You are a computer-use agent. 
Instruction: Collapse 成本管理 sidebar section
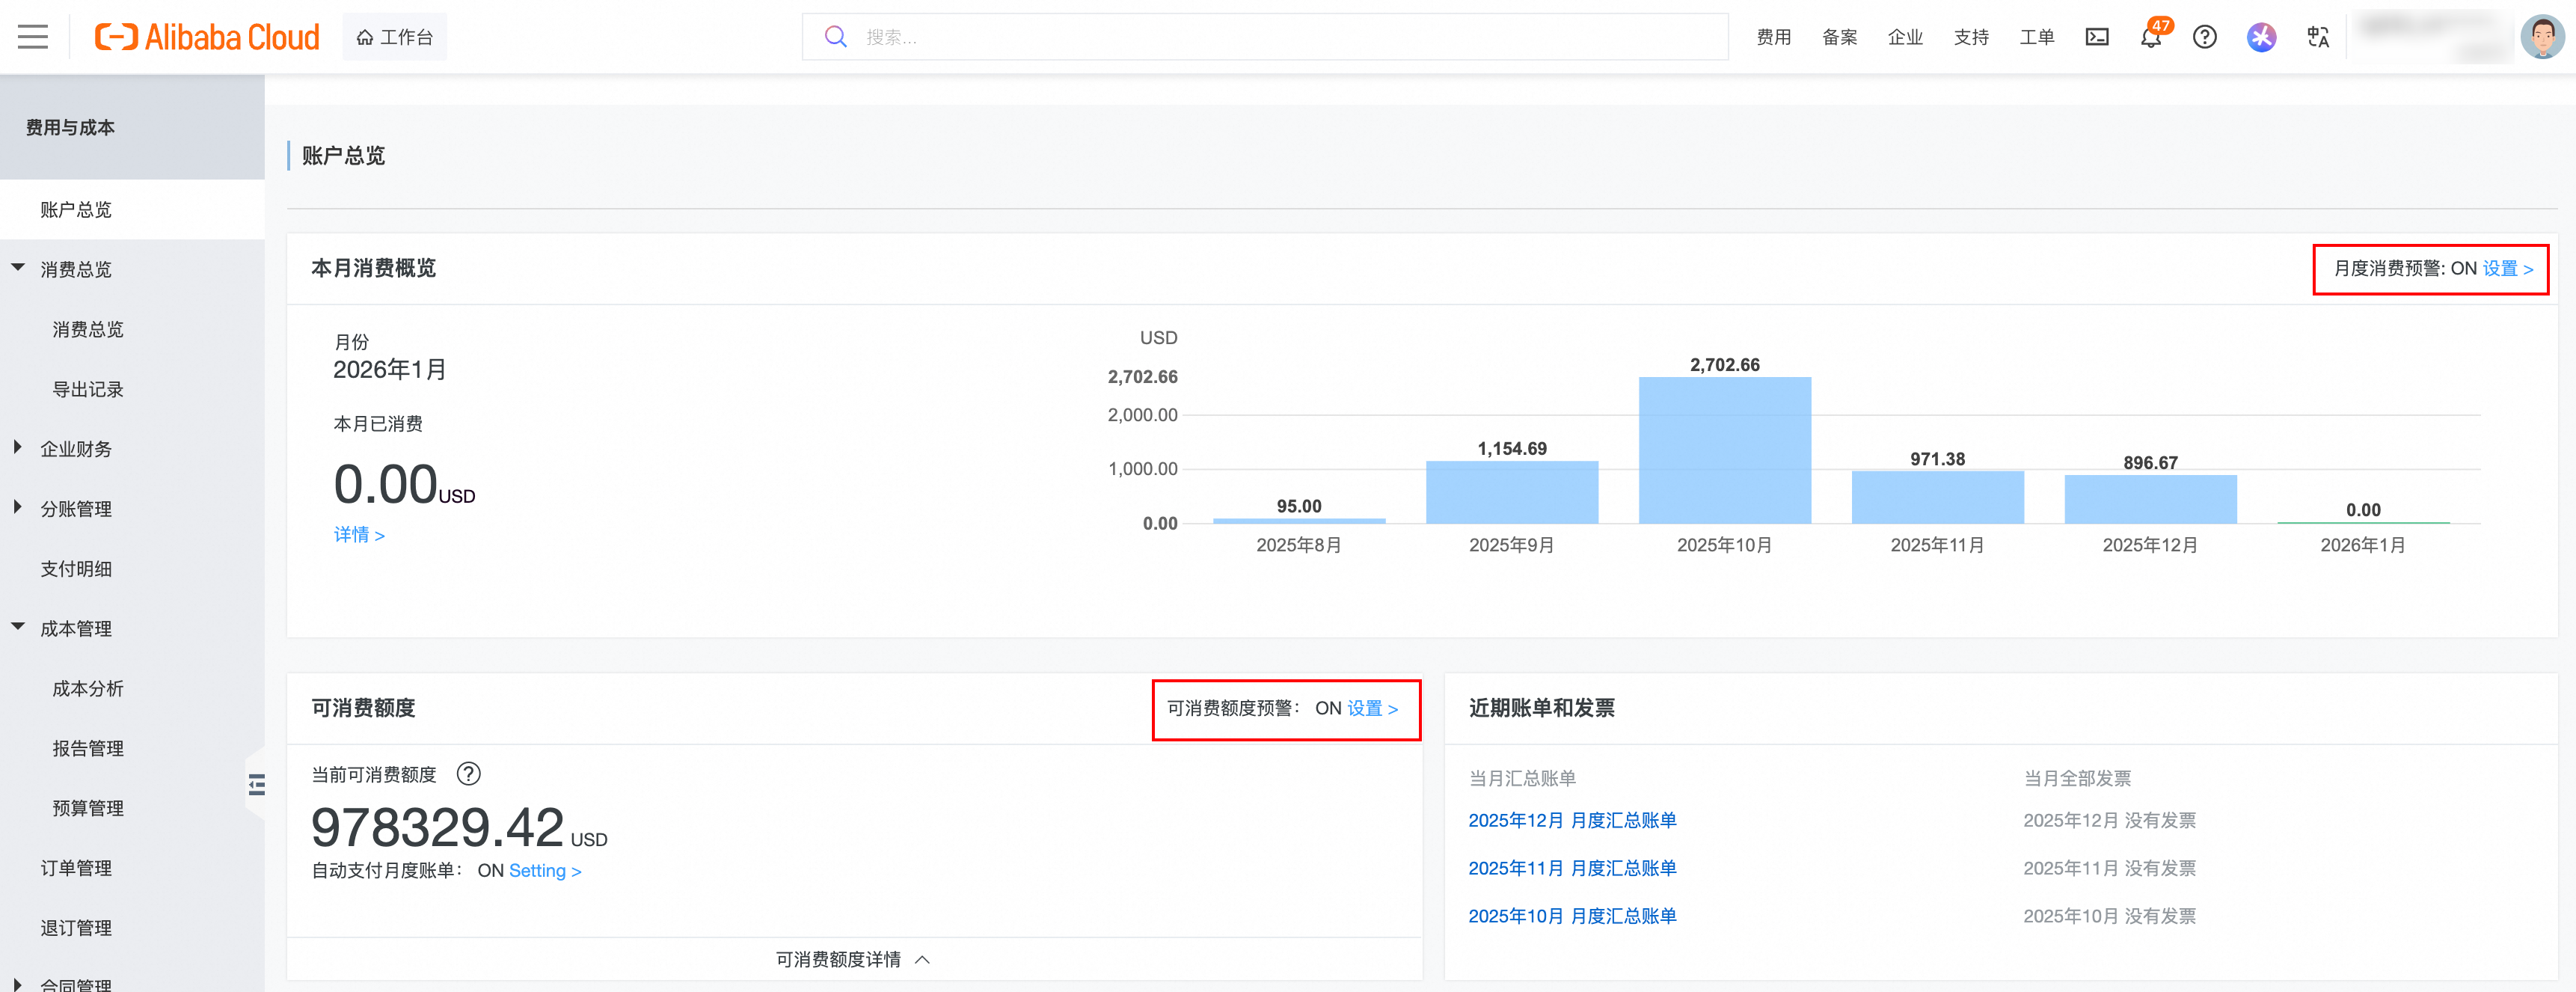(76, 629)
